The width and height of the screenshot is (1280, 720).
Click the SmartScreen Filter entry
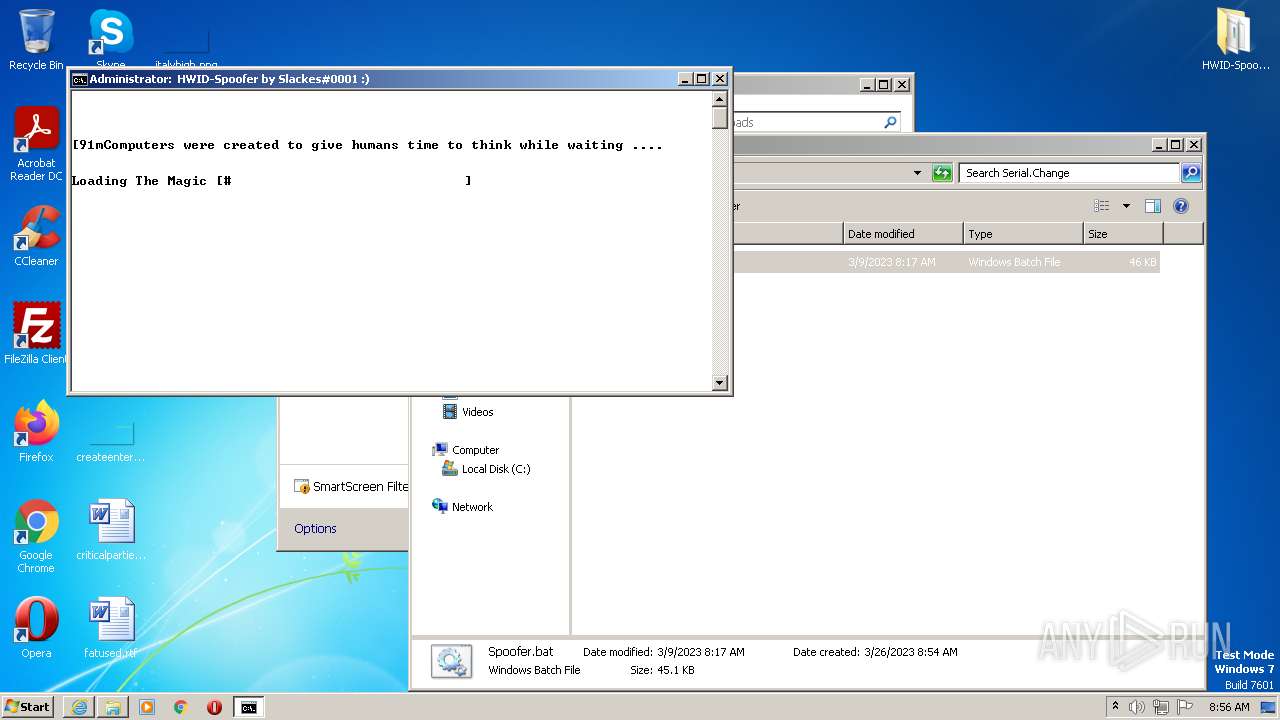(351, 487)
